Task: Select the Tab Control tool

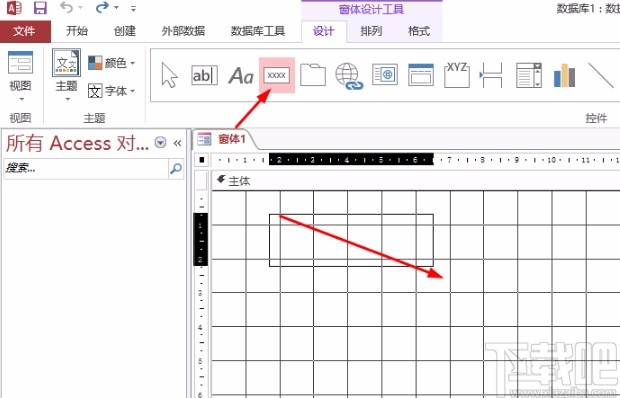Action: tap(313, 75)
